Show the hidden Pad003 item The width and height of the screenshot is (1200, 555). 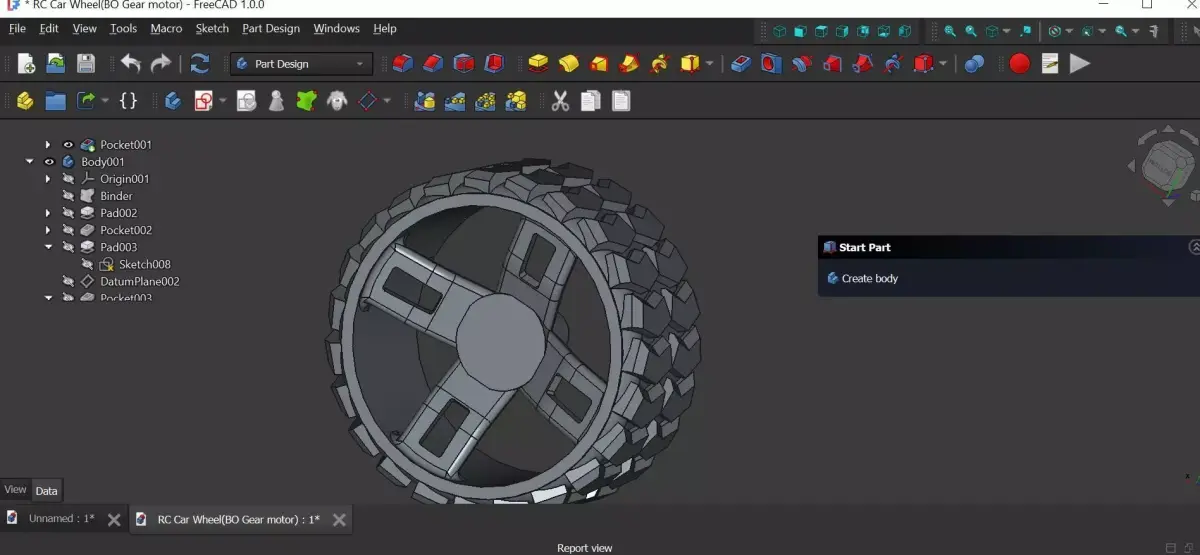pyautogui.click(x=68, y=247)
